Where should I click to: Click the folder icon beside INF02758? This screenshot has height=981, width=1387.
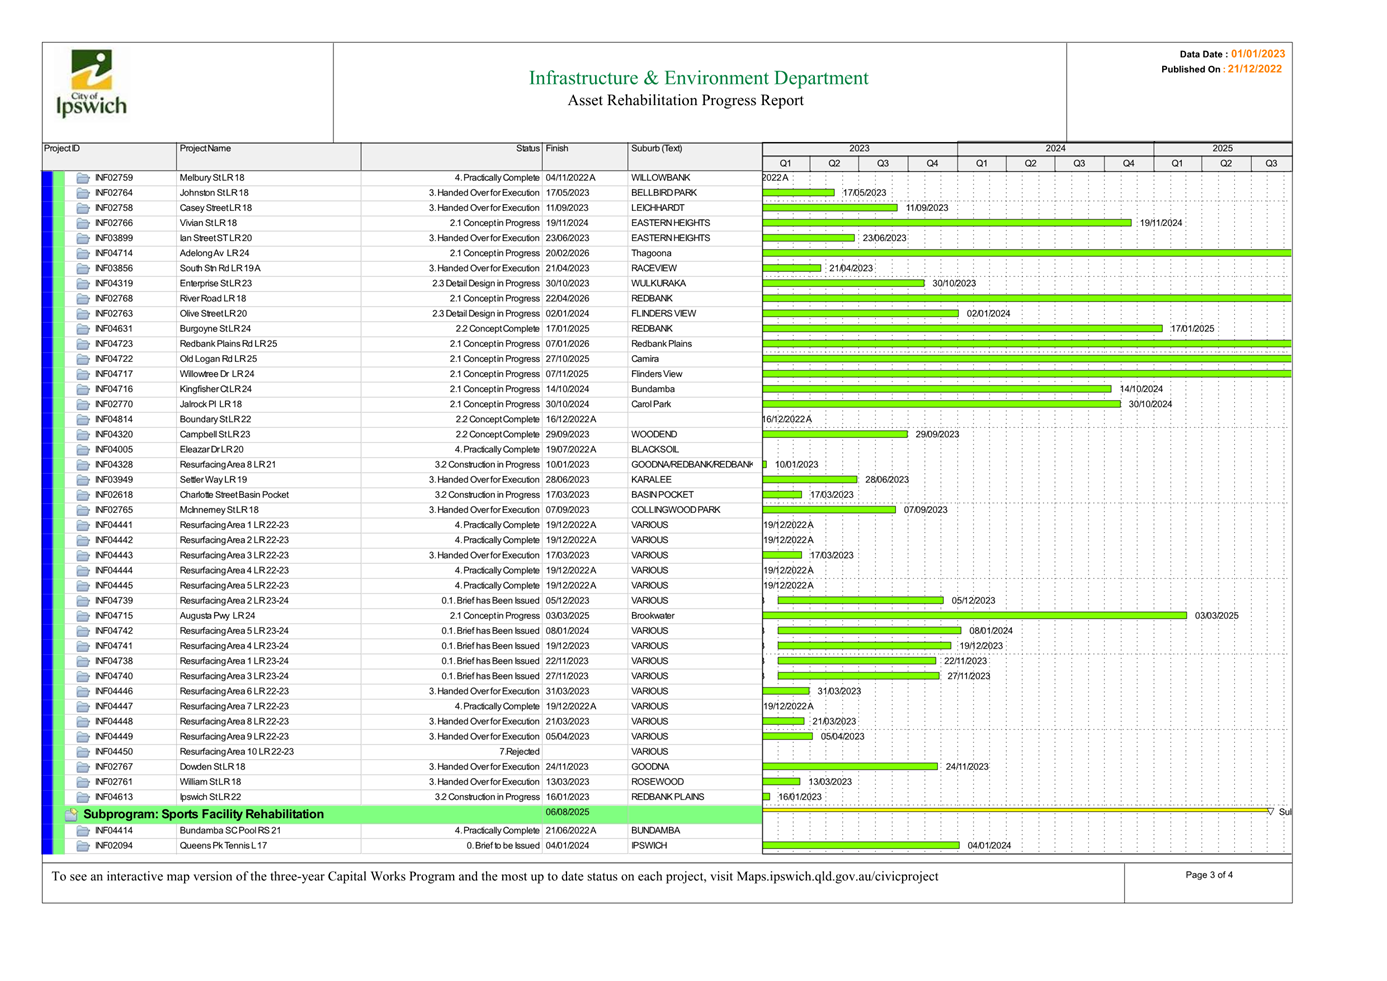click(x=83, y=208)
